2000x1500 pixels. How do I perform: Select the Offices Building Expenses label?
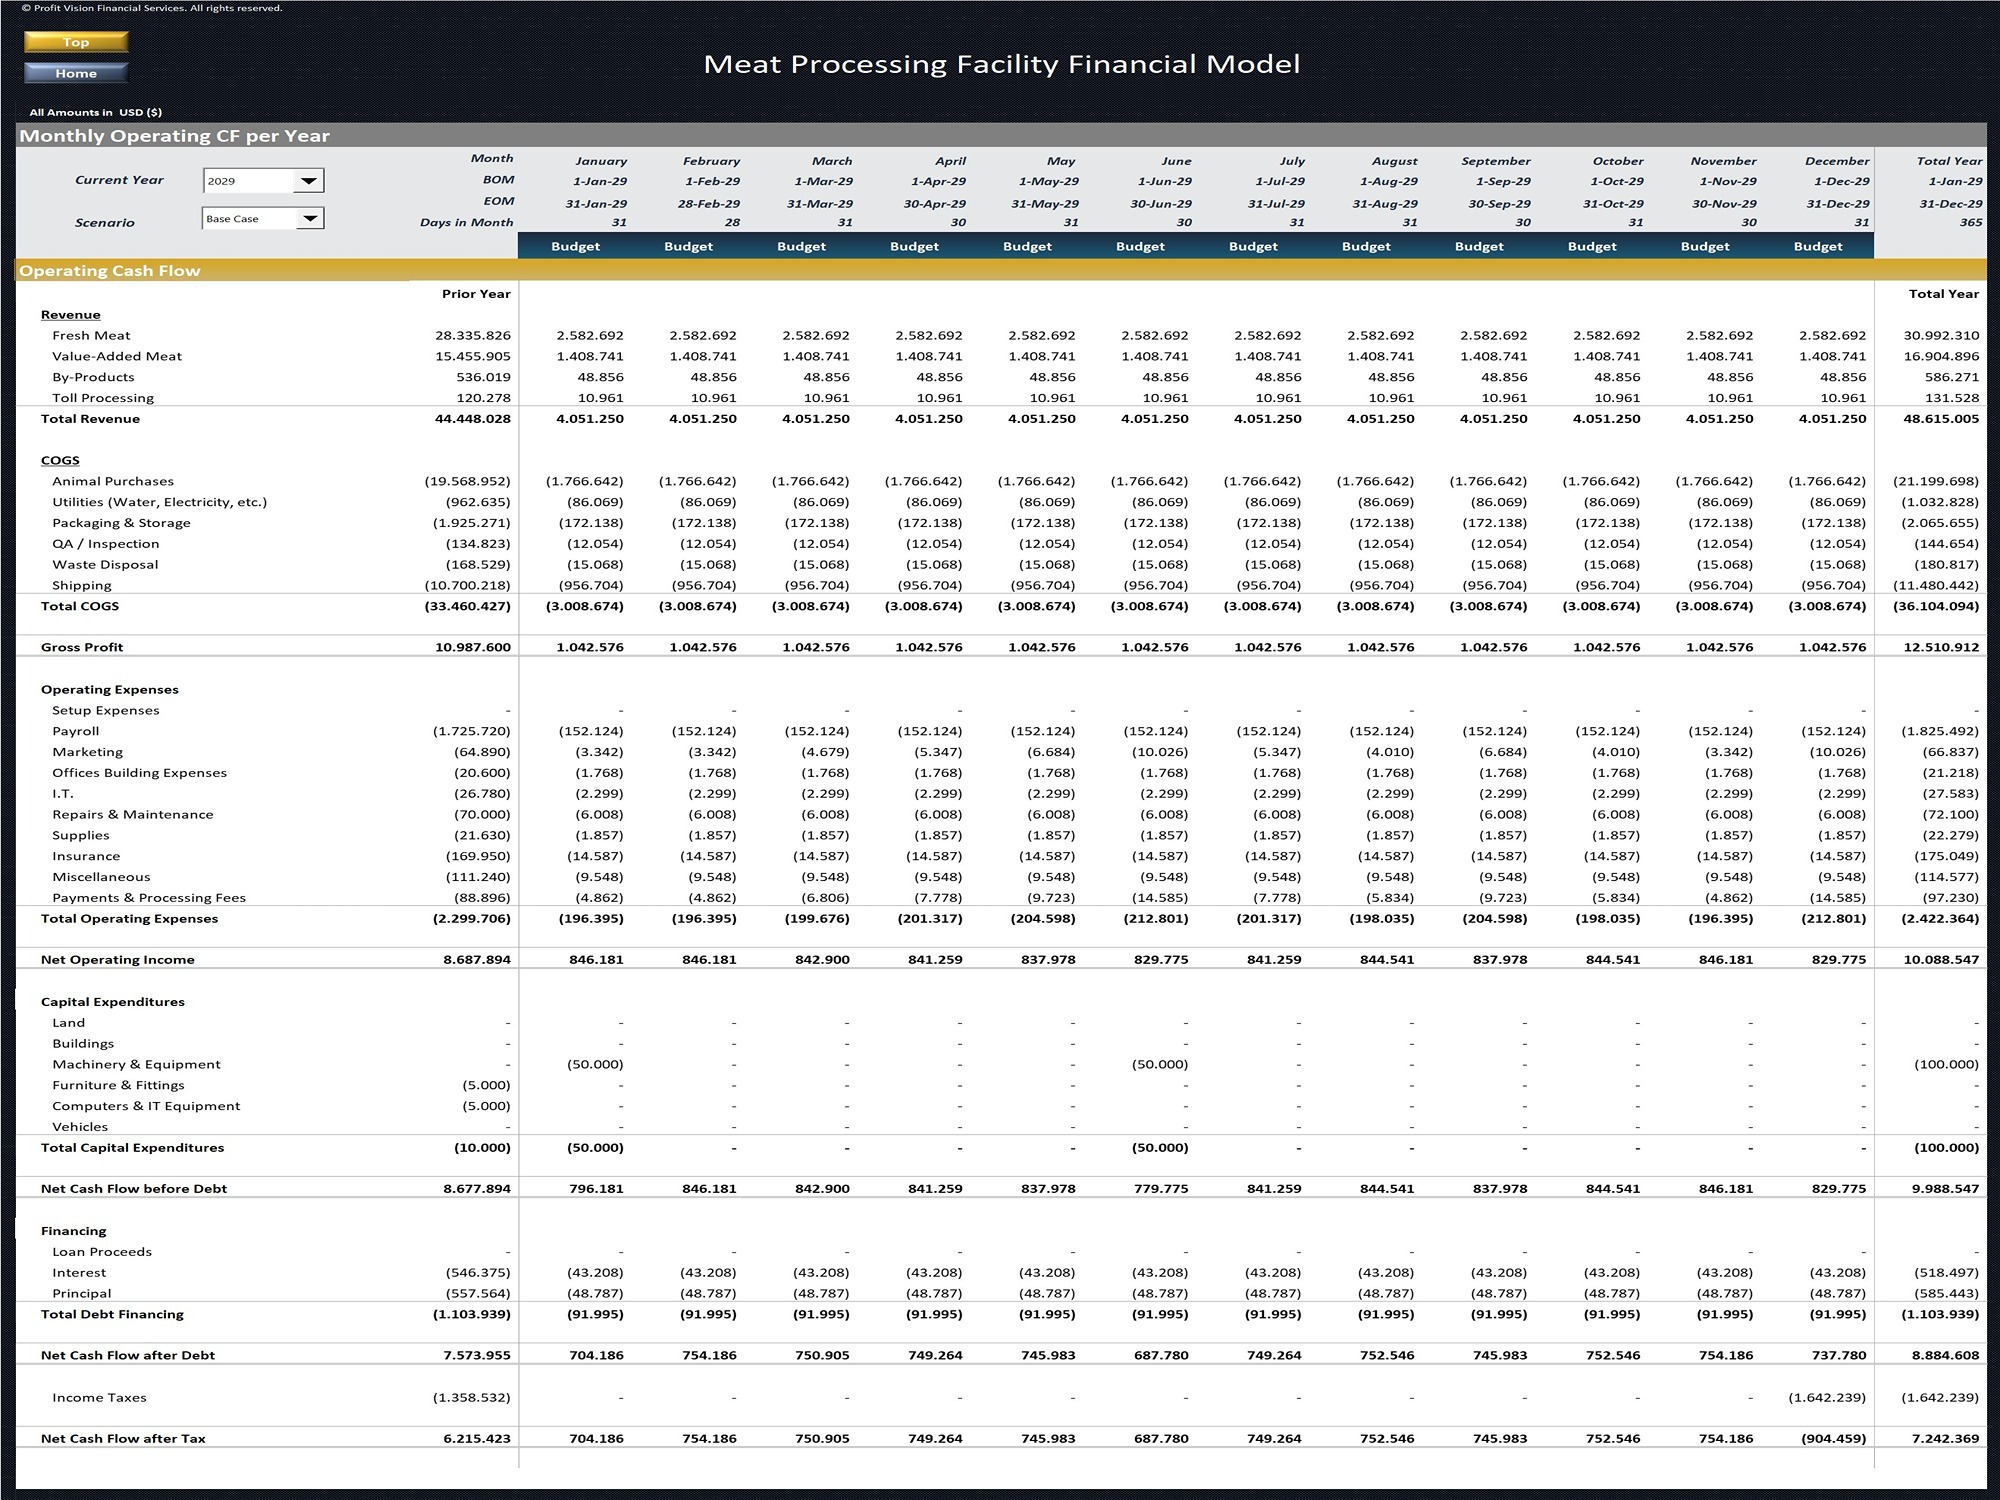coord(139,773)
